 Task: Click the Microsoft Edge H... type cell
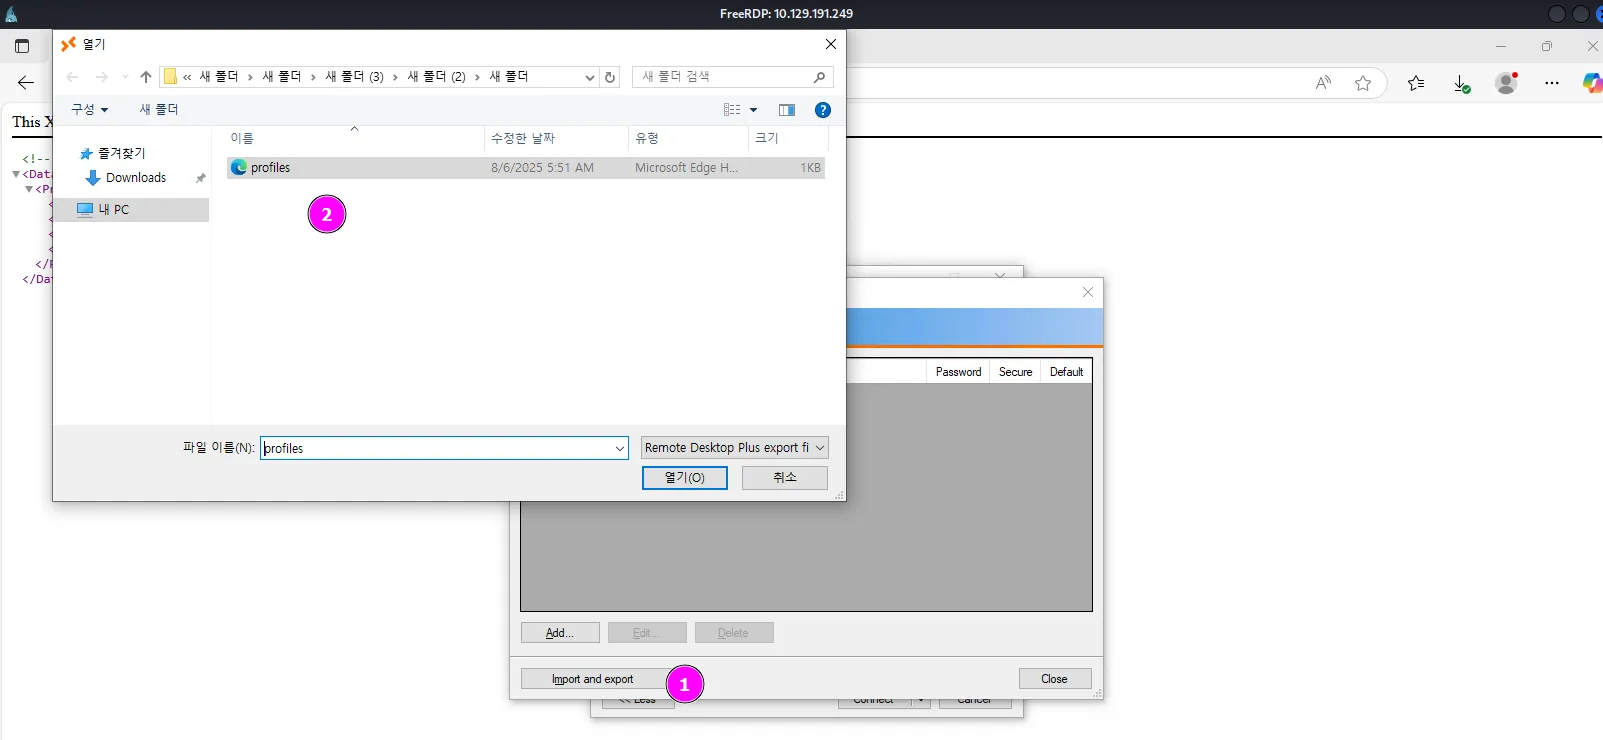coord(686,168)
